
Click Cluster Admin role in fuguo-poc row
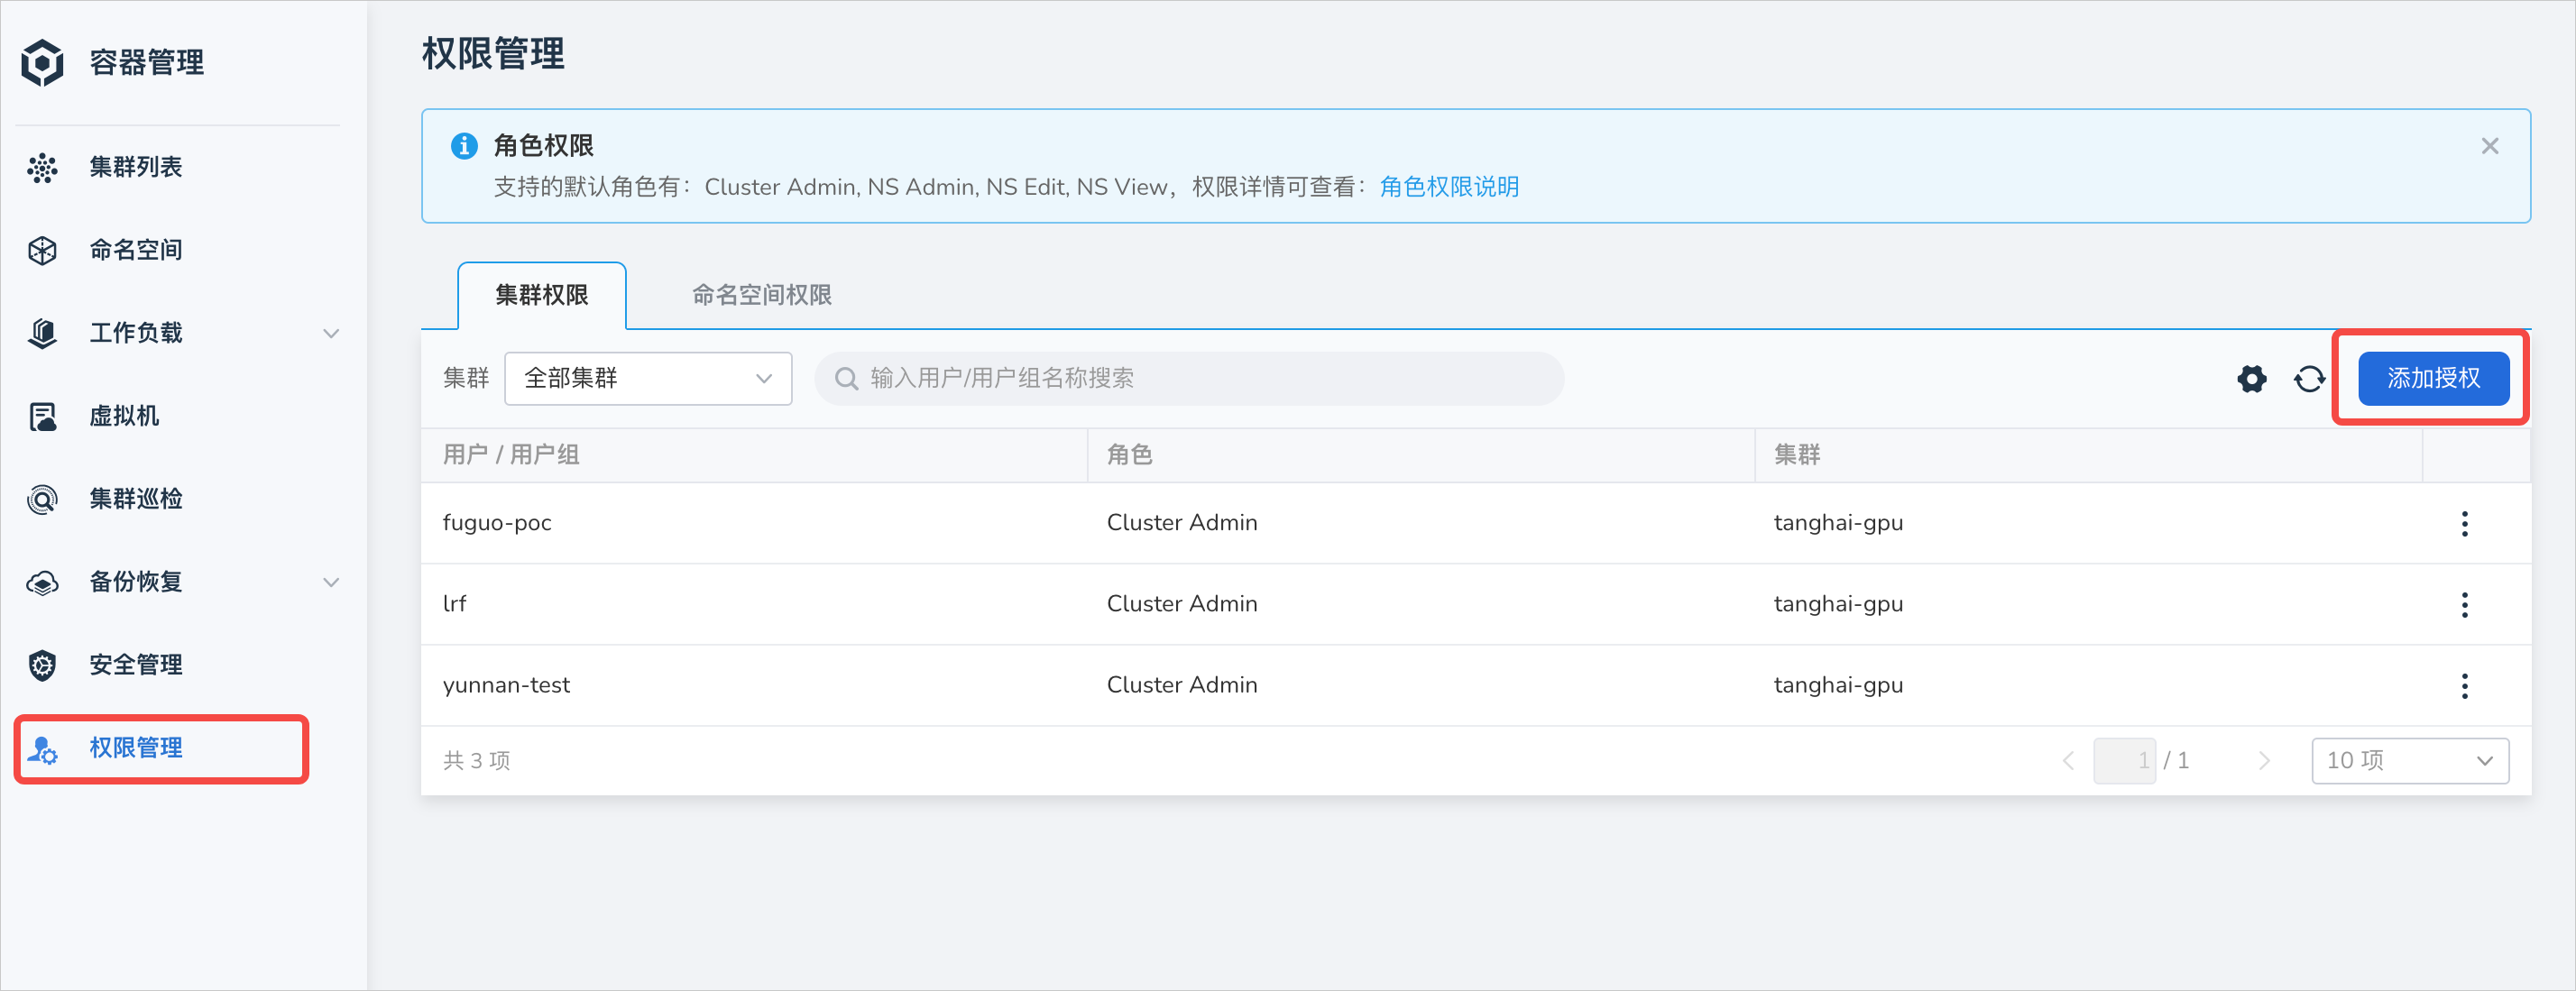(x=1181, y=523)
